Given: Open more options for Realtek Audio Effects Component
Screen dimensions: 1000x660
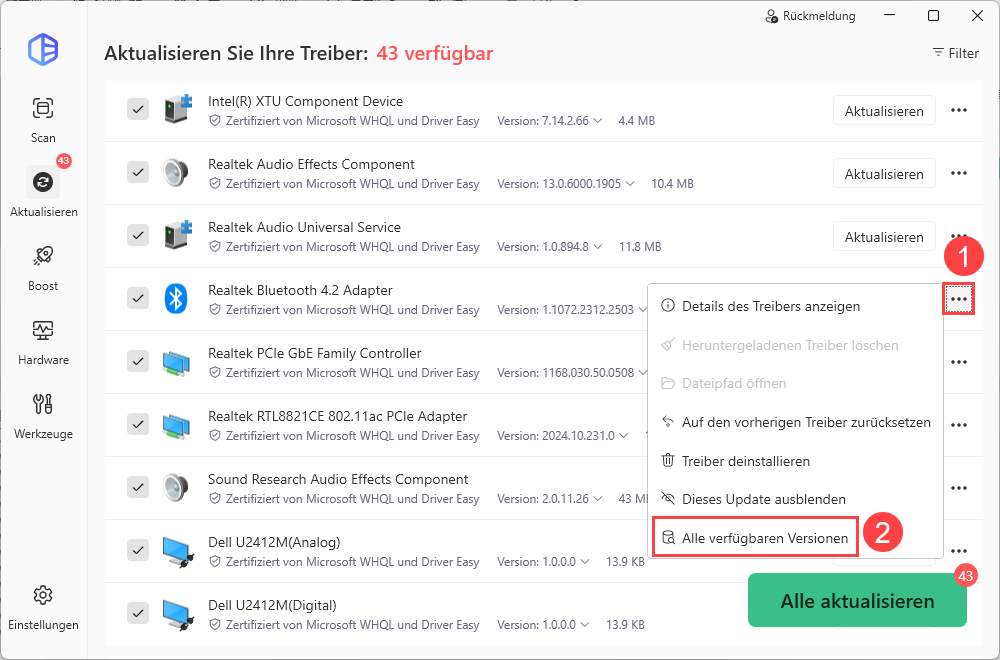Looking at the screenshot, I should click(959, 173).
